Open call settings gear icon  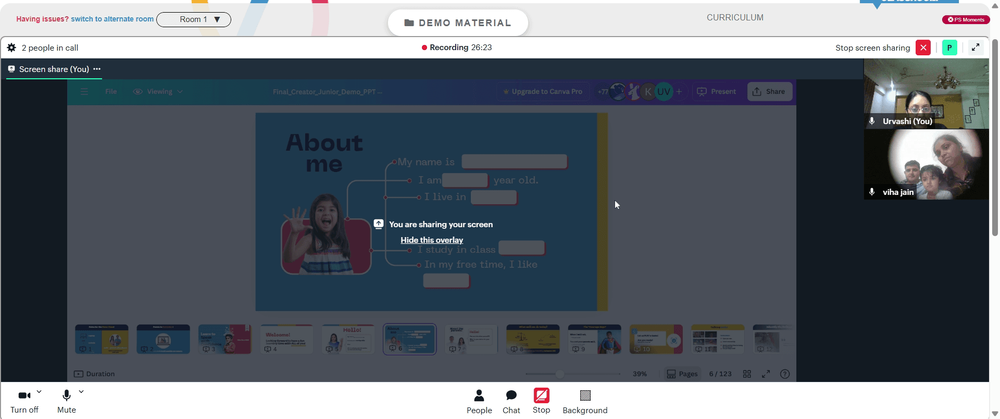pos(11,48)
